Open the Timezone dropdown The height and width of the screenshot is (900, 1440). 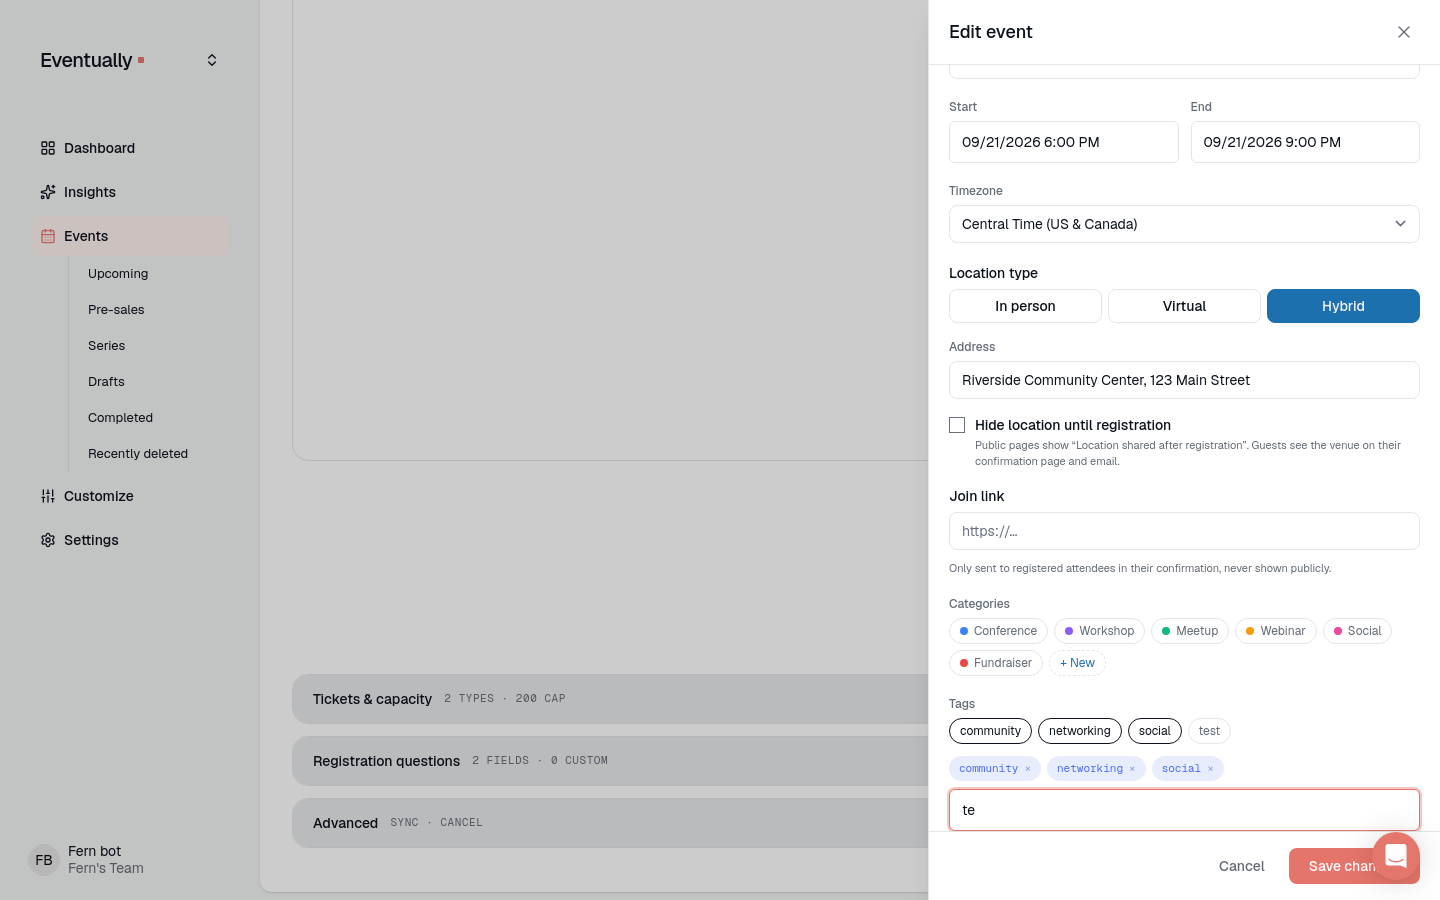click(x=1184, y=224)
